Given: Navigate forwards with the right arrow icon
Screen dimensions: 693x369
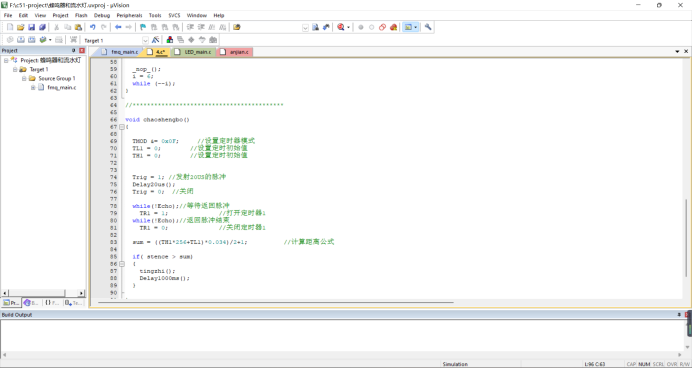Looking at the screenshot, I should pos(129,27).
